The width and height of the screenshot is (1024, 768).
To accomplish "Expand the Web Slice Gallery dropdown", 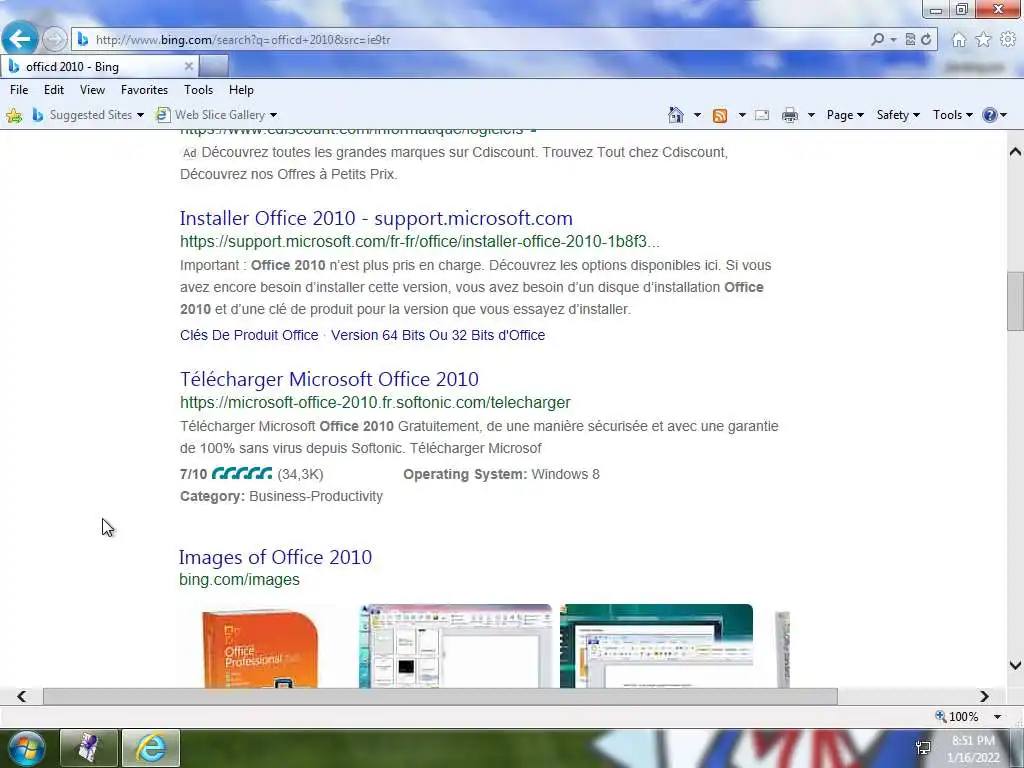I will 274,116.
